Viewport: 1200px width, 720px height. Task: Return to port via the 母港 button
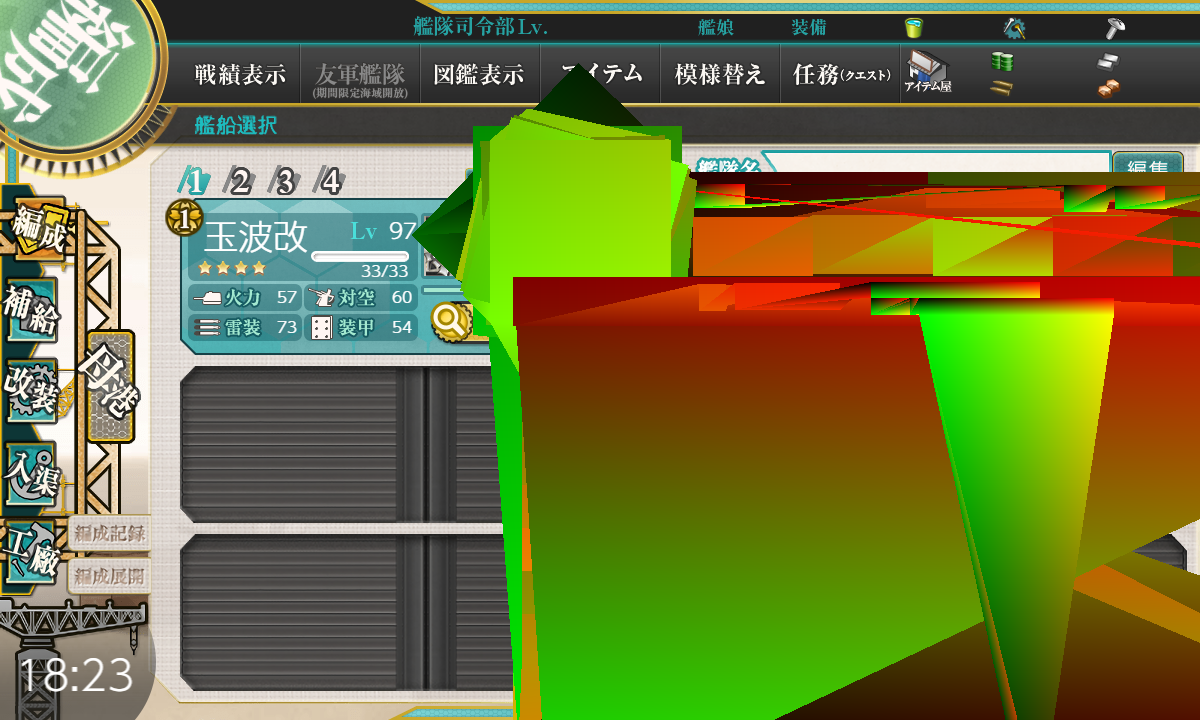click(110, 387)
